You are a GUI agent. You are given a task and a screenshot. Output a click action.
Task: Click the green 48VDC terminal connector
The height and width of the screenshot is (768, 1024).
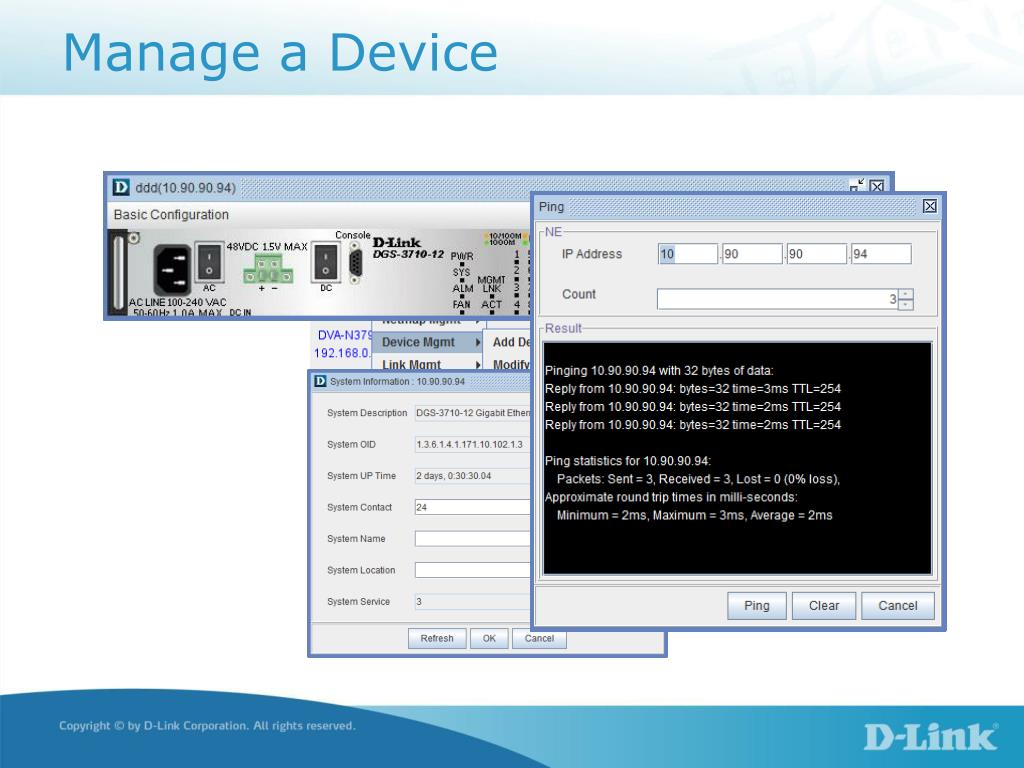point(268,270)
